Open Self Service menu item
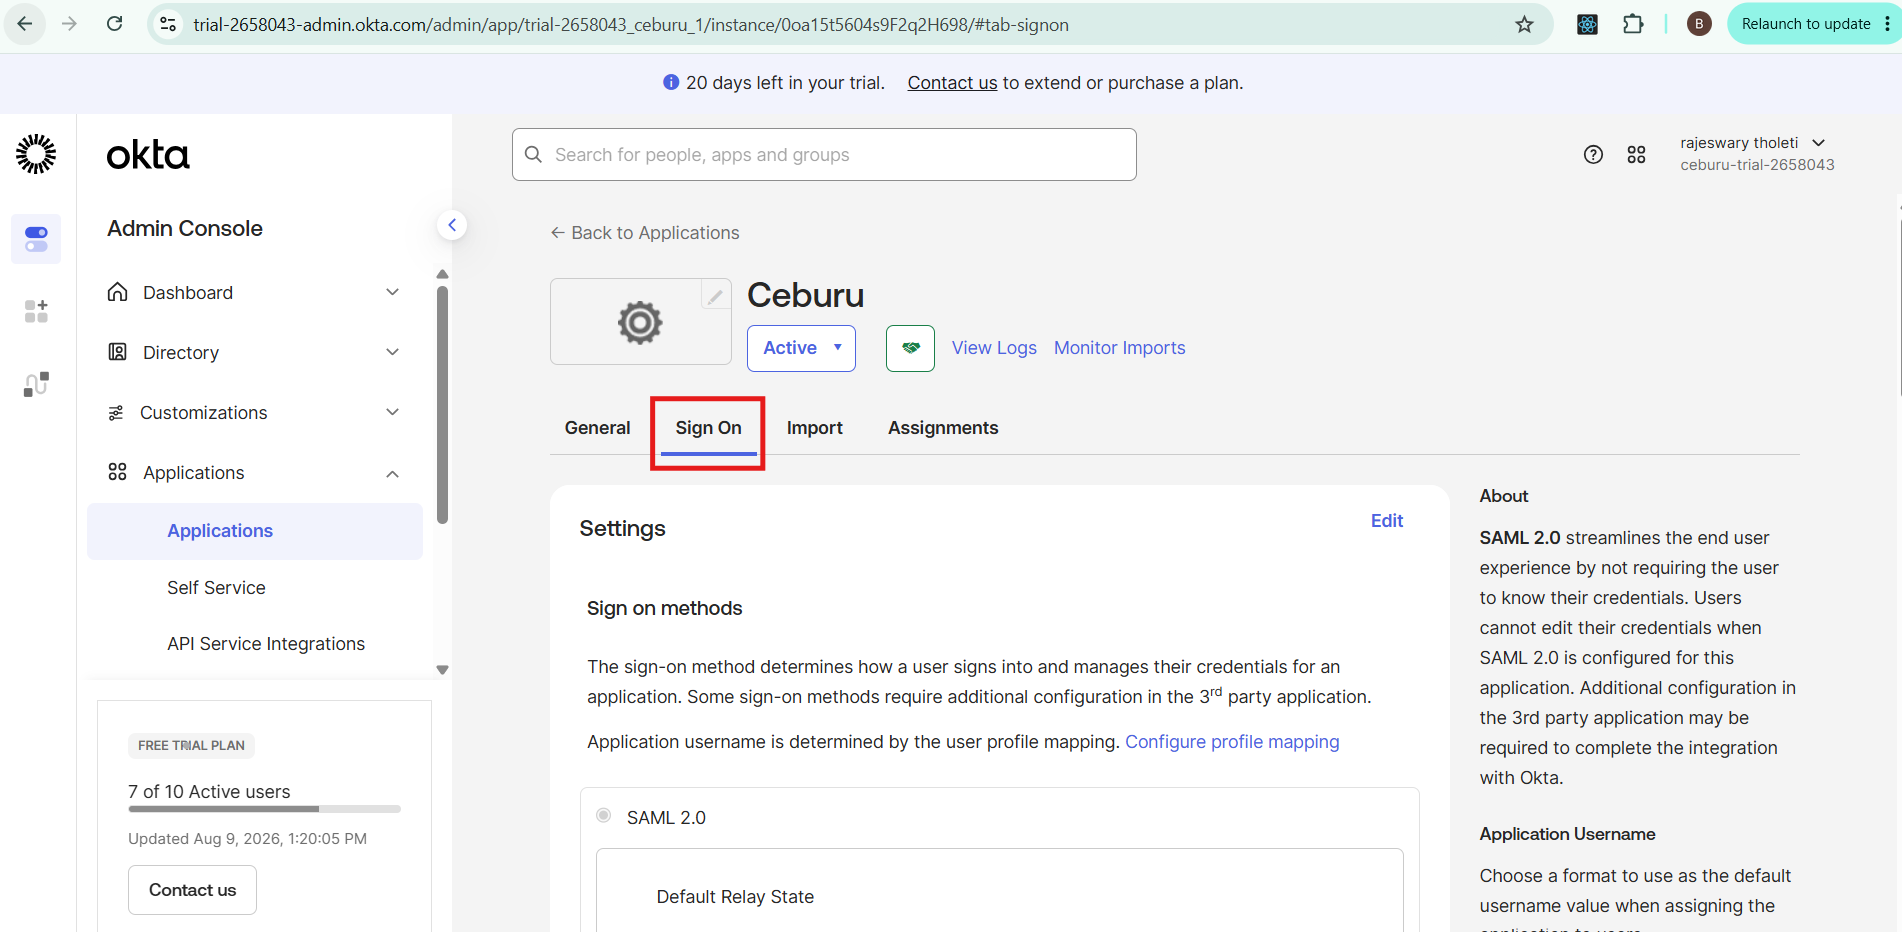 (216, 588)
